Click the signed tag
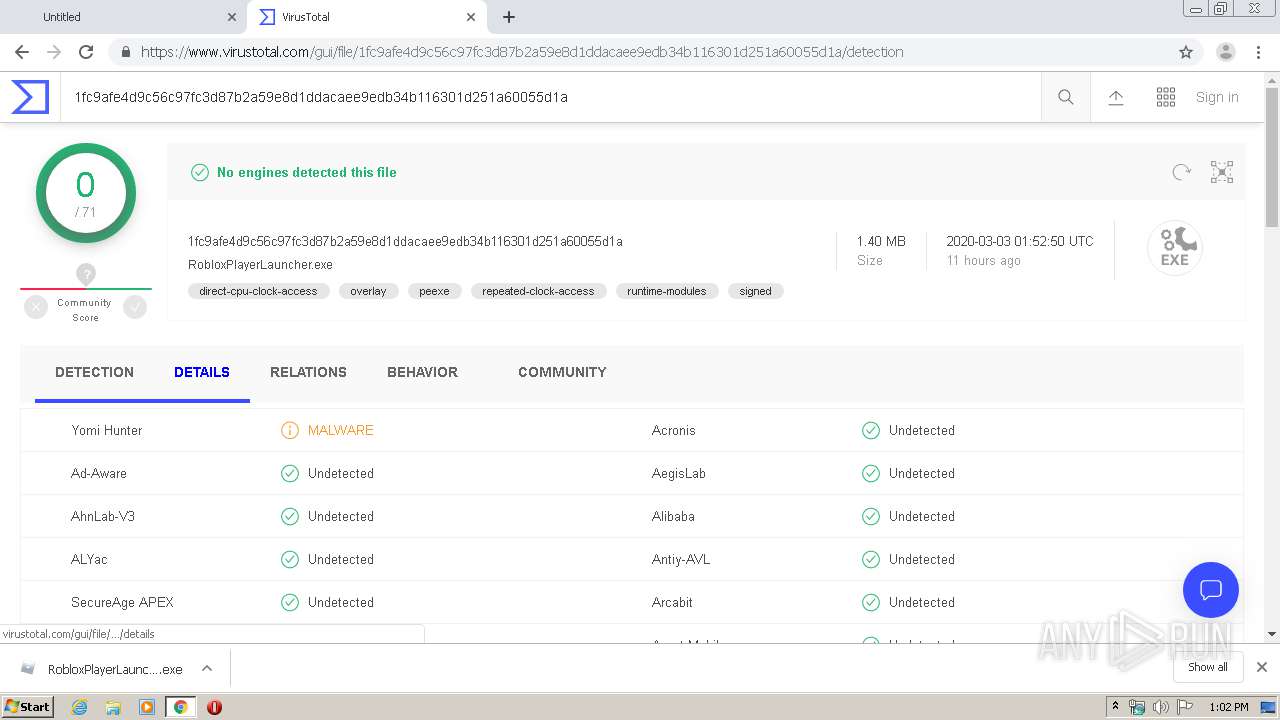The width and height of the screenshot is (1280, 720). 755,291
